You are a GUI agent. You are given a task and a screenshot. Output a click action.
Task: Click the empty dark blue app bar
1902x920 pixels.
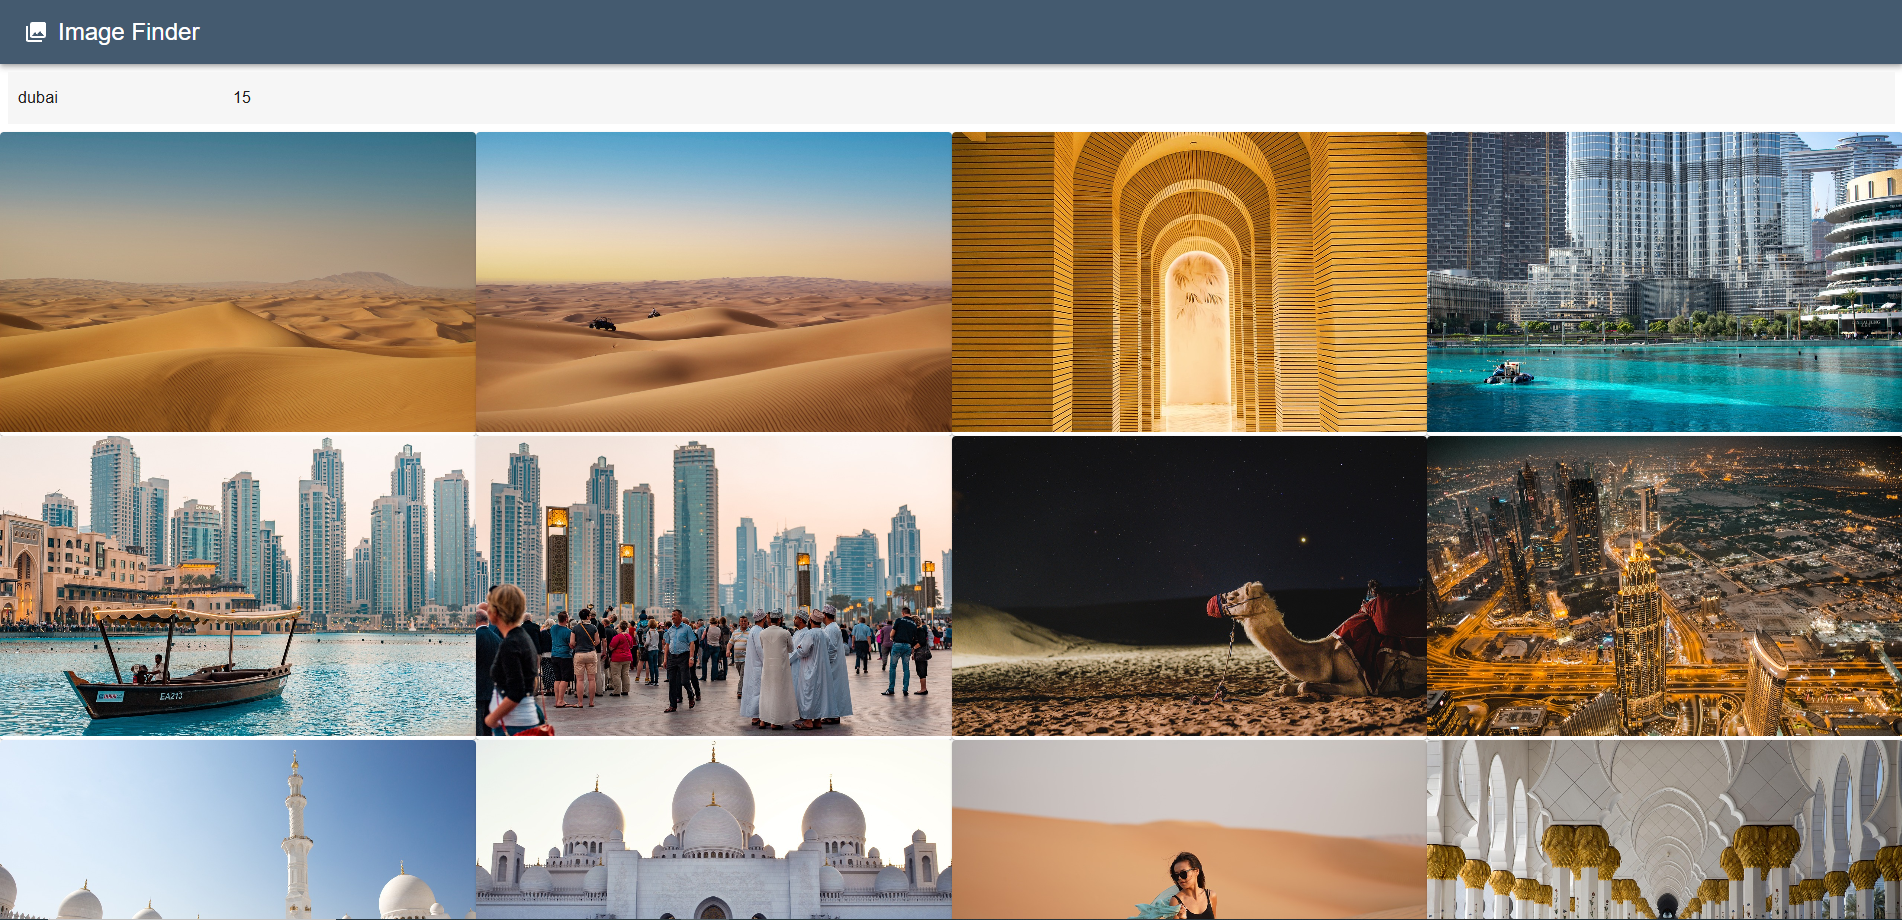[1000, 32]
